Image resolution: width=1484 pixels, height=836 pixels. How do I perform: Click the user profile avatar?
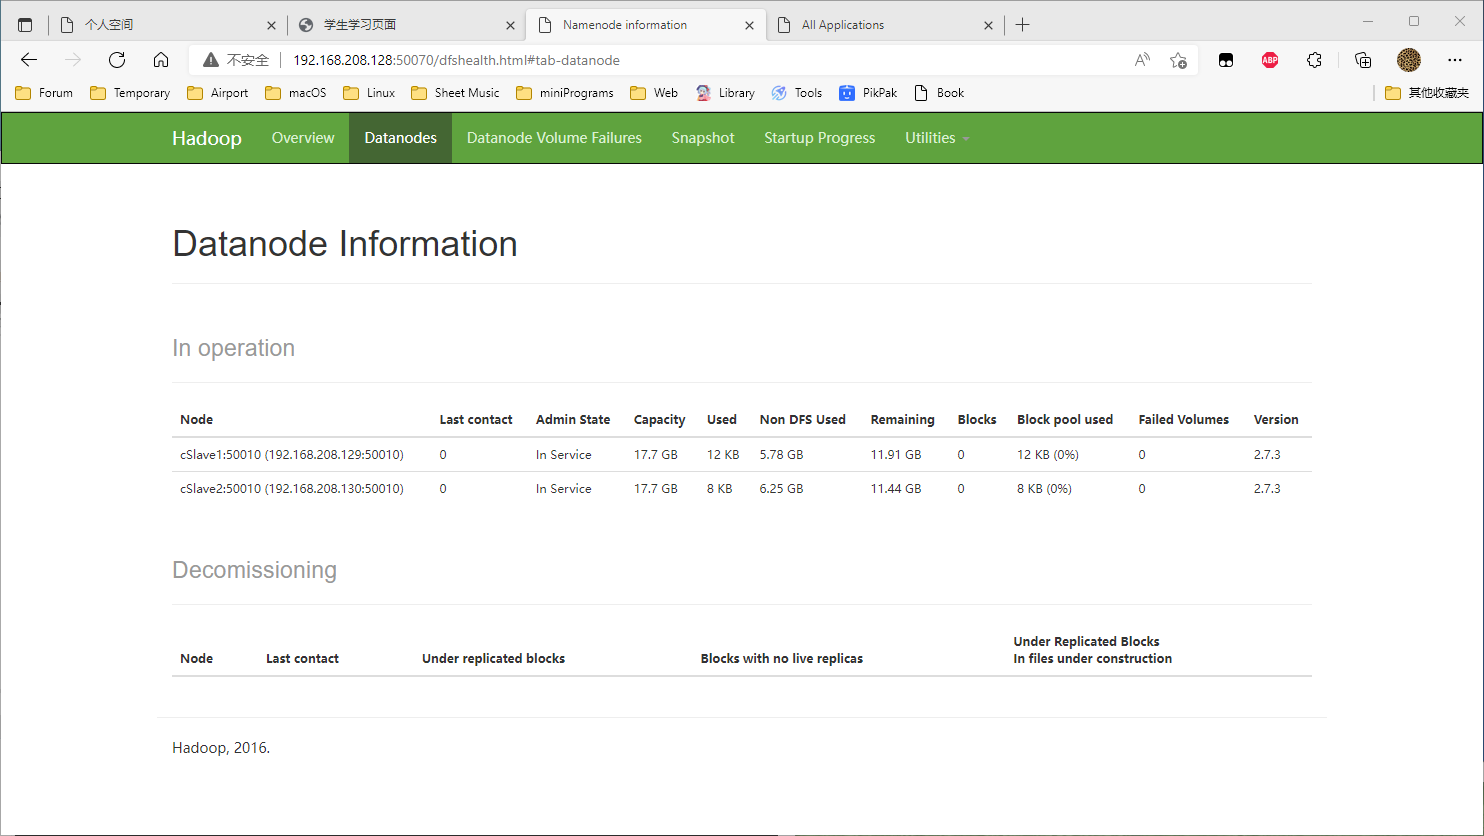1408,60
